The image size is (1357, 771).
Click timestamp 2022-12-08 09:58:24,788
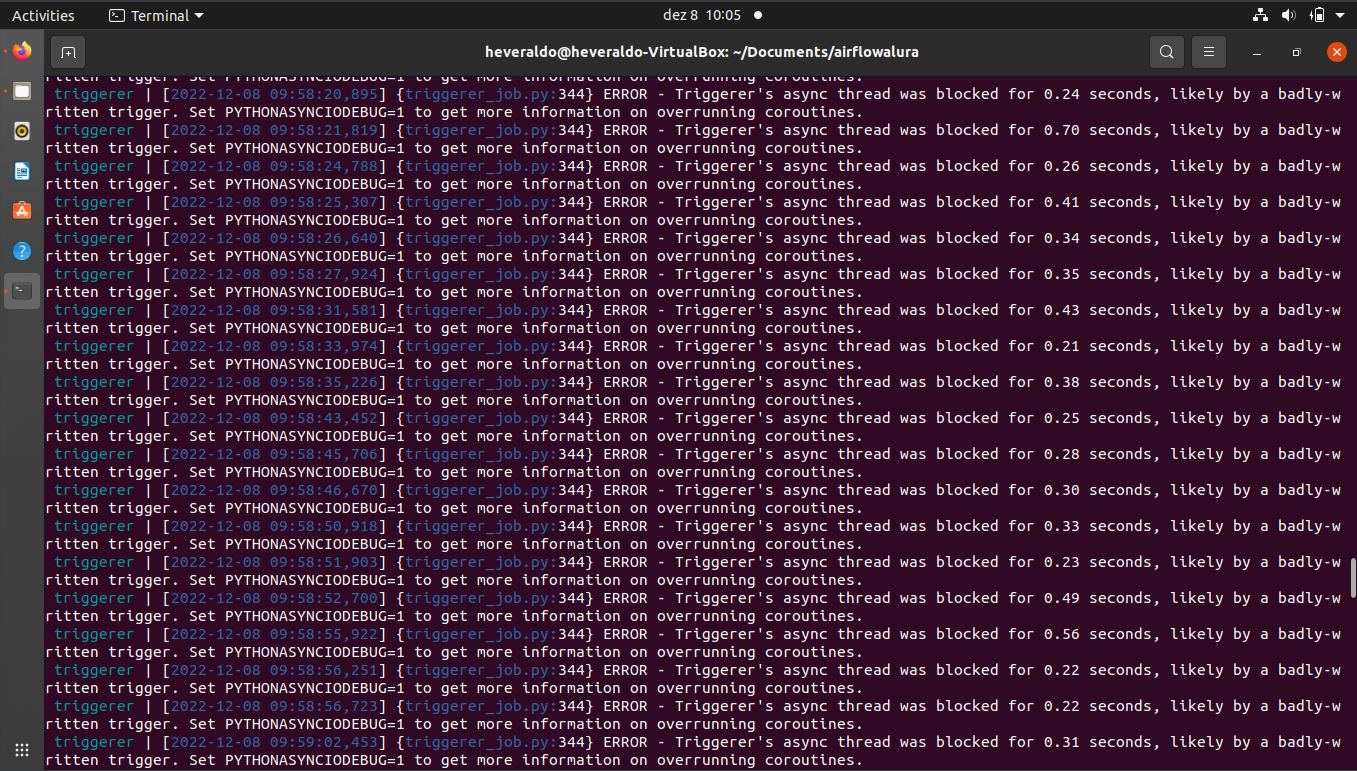[x=274, y=166]
